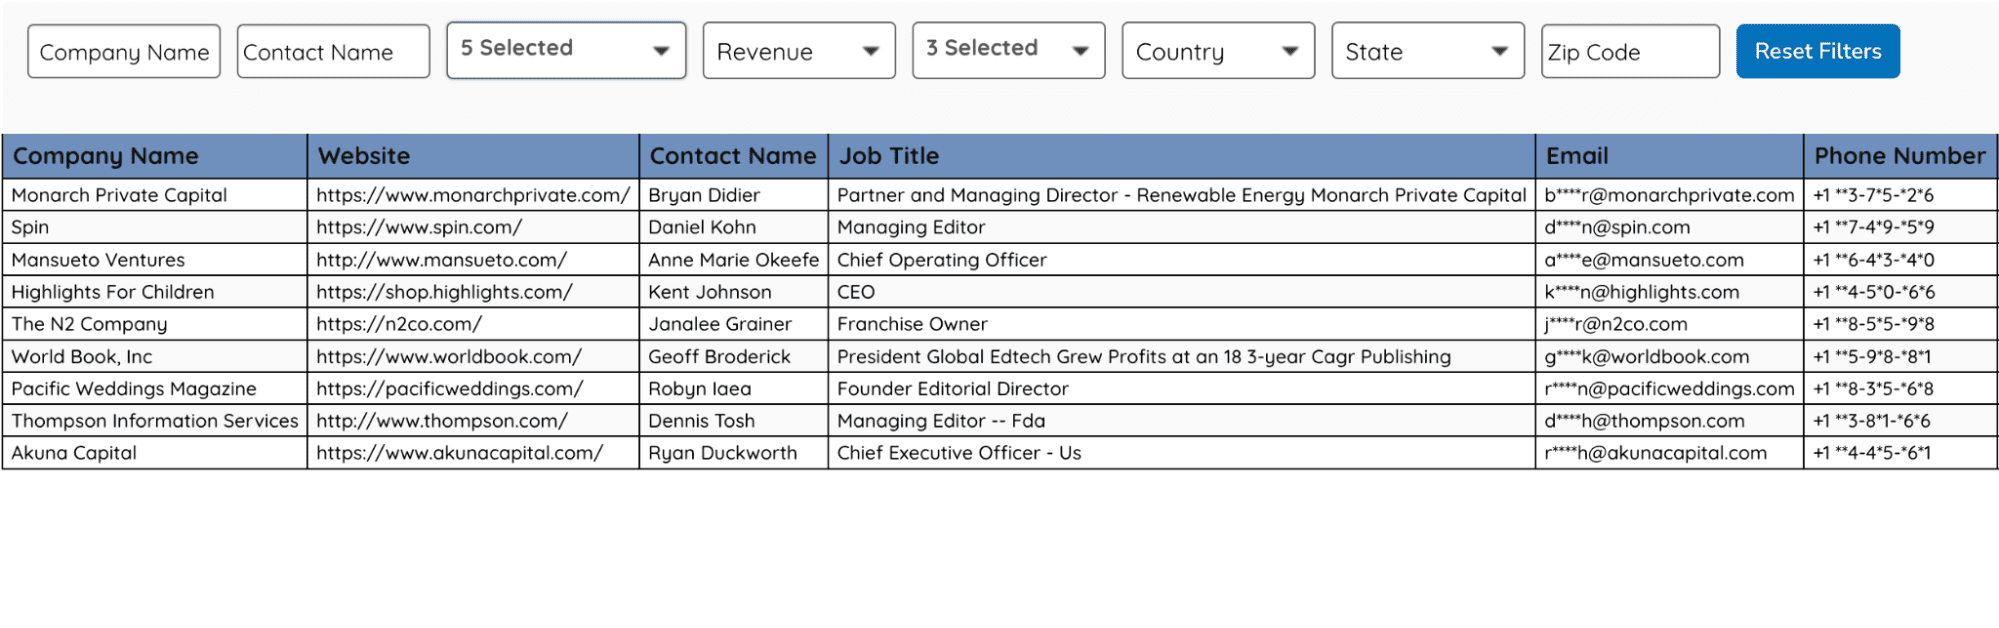Open the spin.com website link
The height and width of the screenshot is (628, 1999).
pyautogui.click(x=419, y=228)
